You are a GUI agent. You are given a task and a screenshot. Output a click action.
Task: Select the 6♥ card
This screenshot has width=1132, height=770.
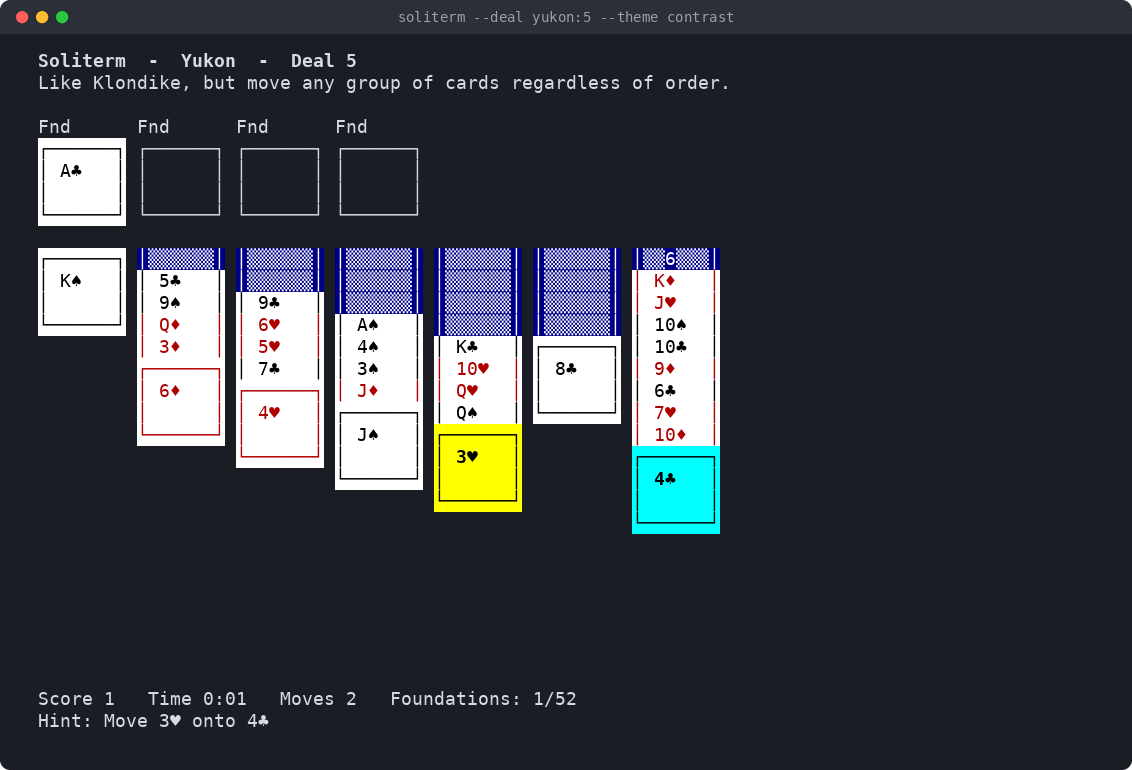click(279, 325)
